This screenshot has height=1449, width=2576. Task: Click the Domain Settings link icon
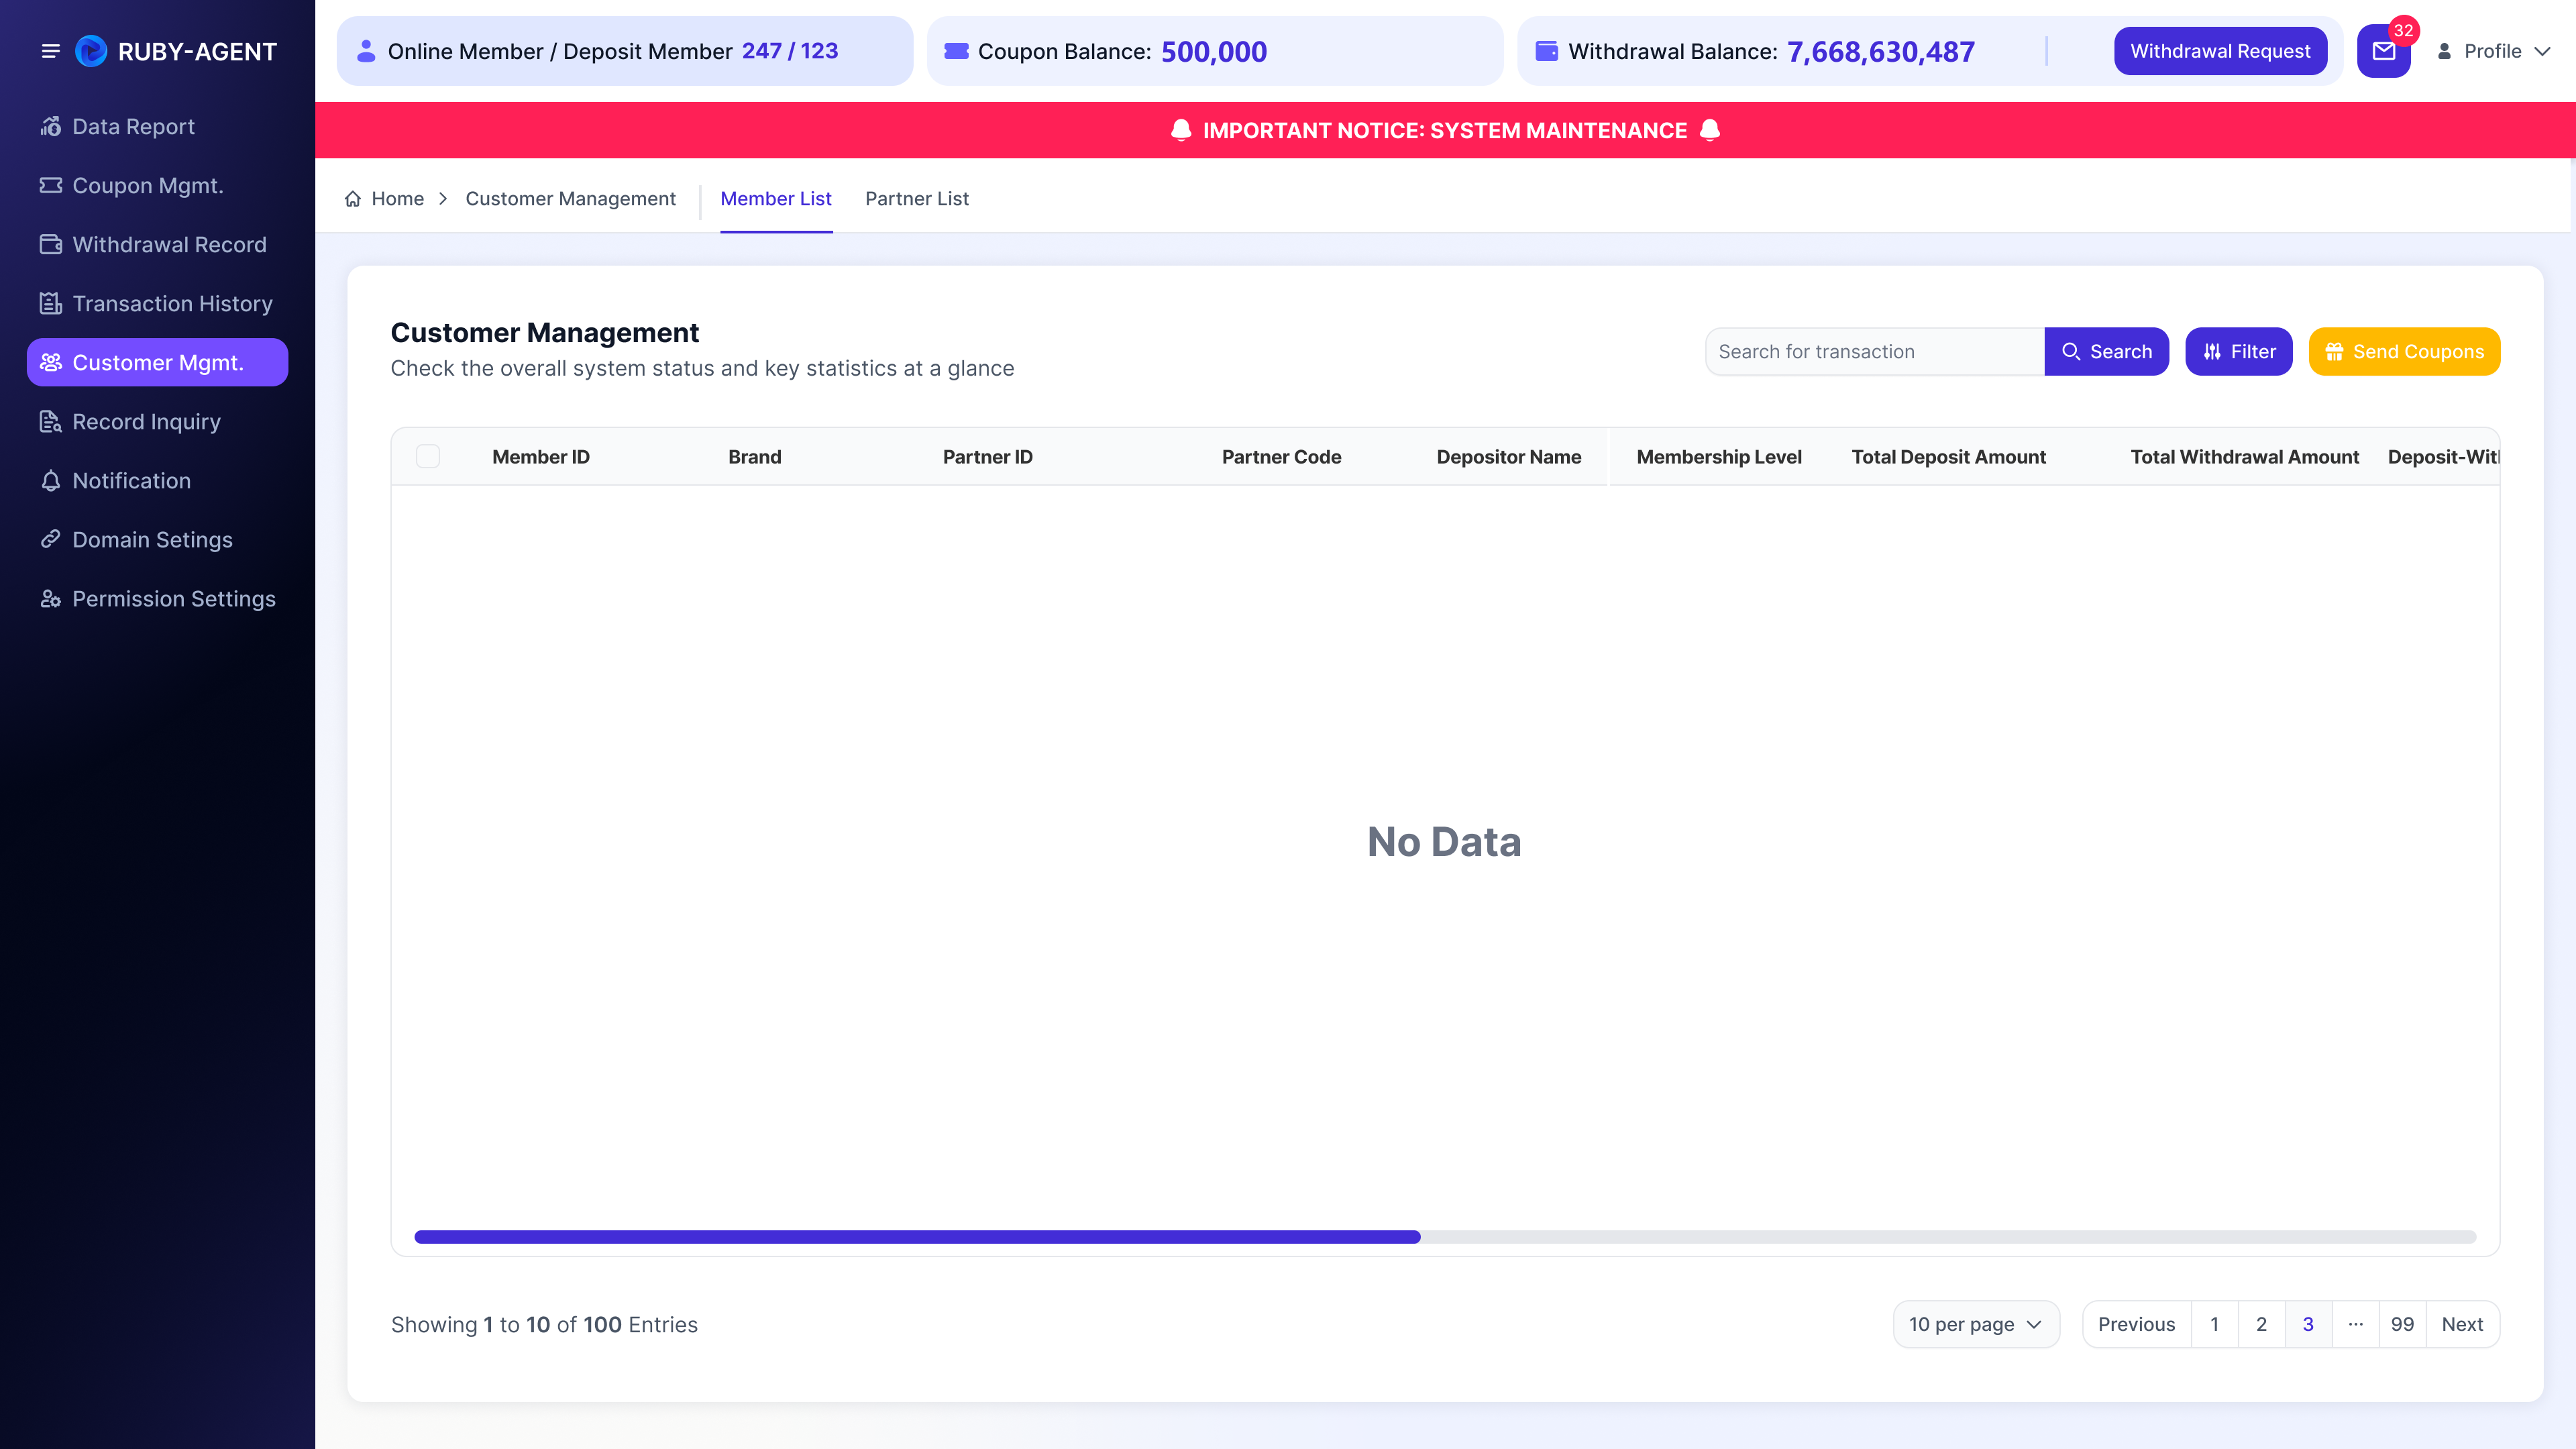click(x=51, y=540)
